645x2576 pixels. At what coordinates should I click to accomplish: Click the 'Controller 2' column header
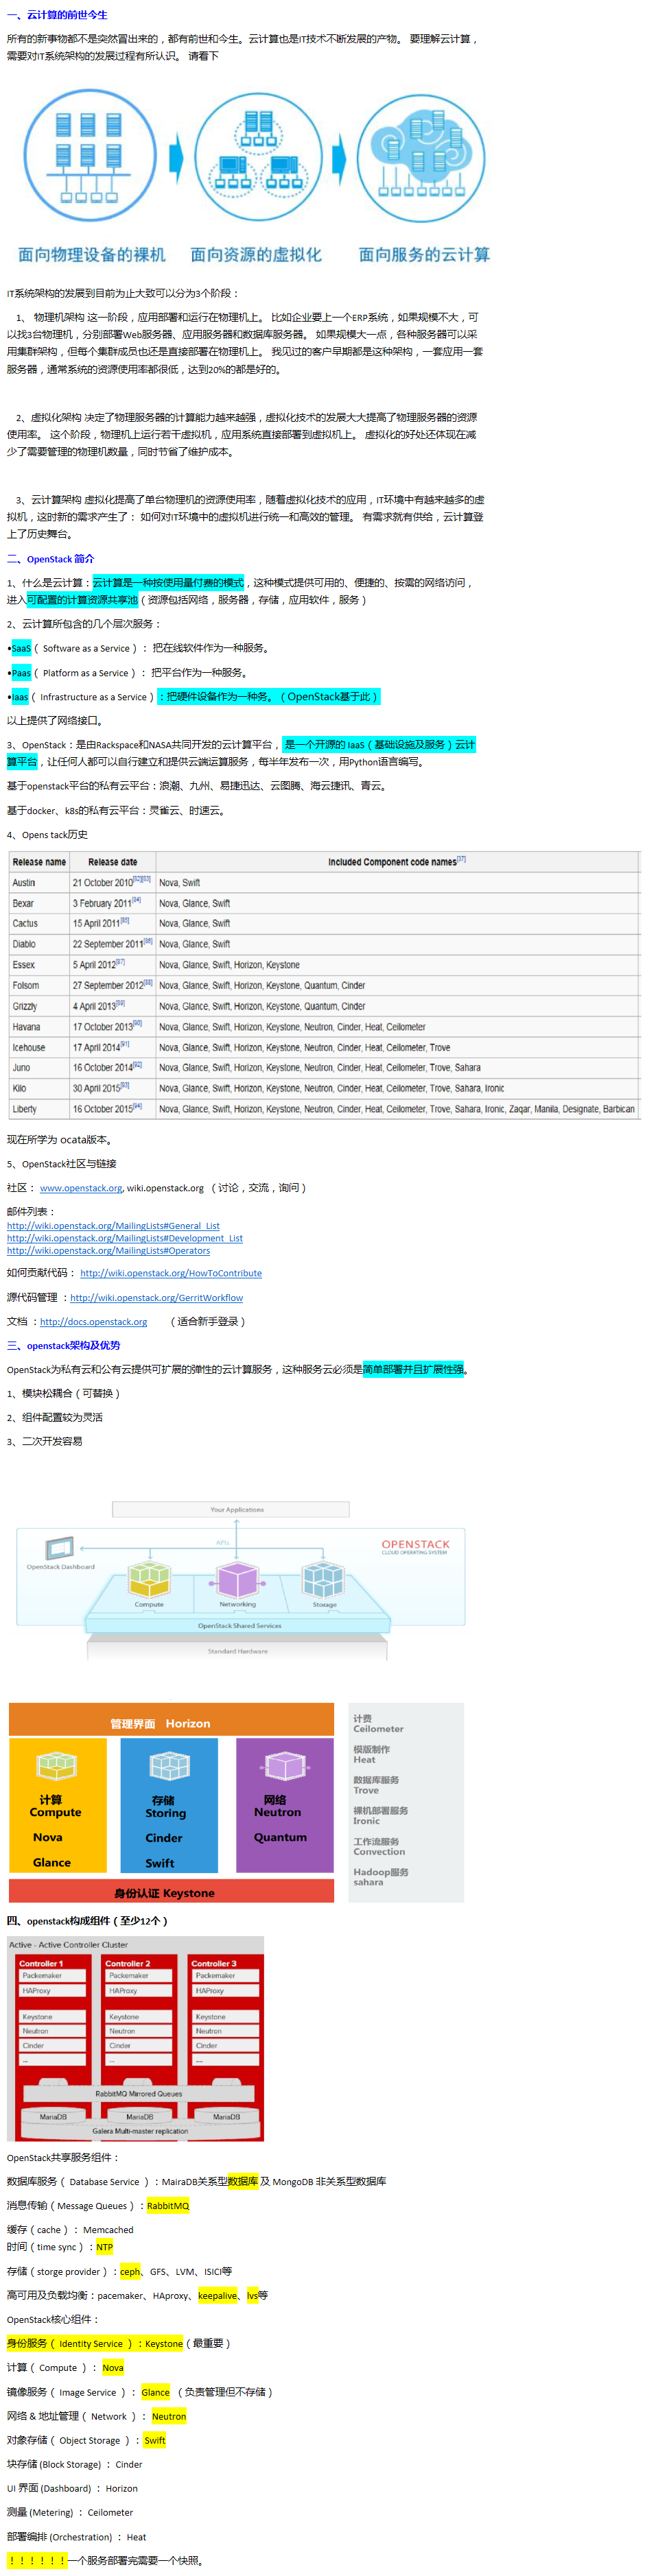pyautogui.click(x=128, y=1963)
